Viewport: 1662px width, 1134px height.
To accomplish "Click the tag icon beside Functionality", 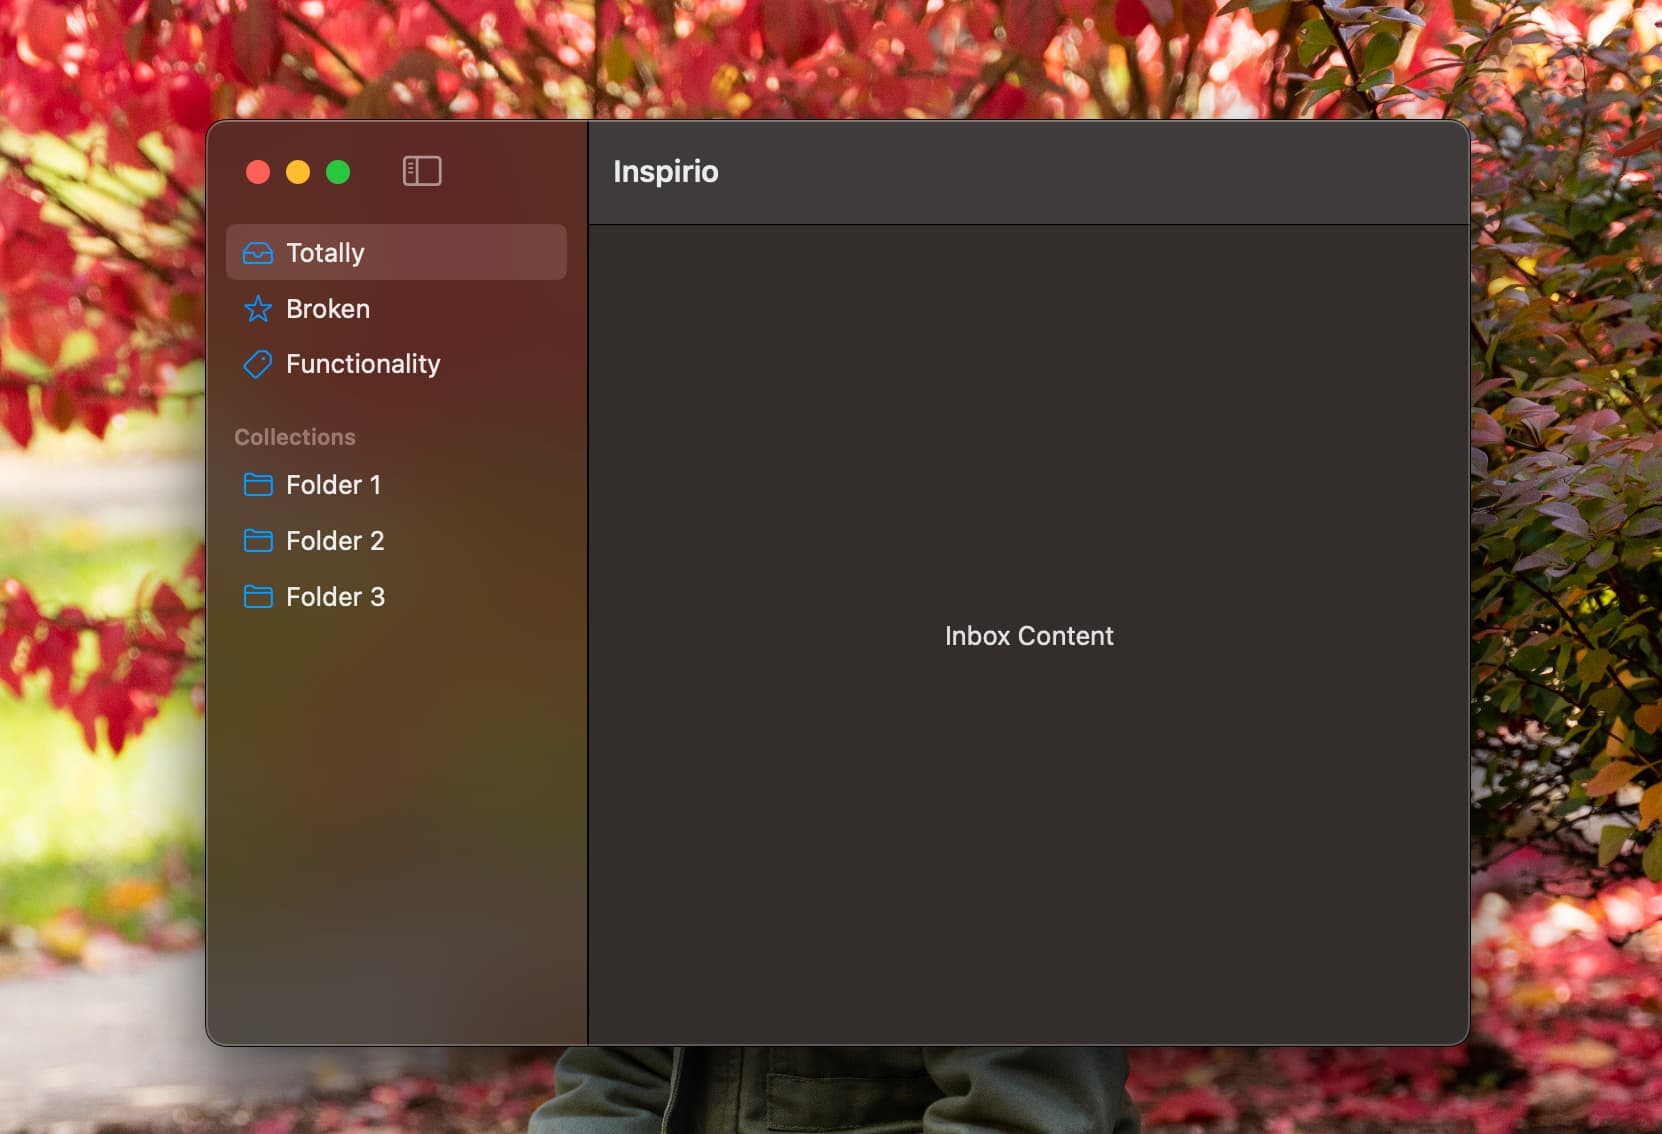I will pyautogui.click(x=258, y=364).
